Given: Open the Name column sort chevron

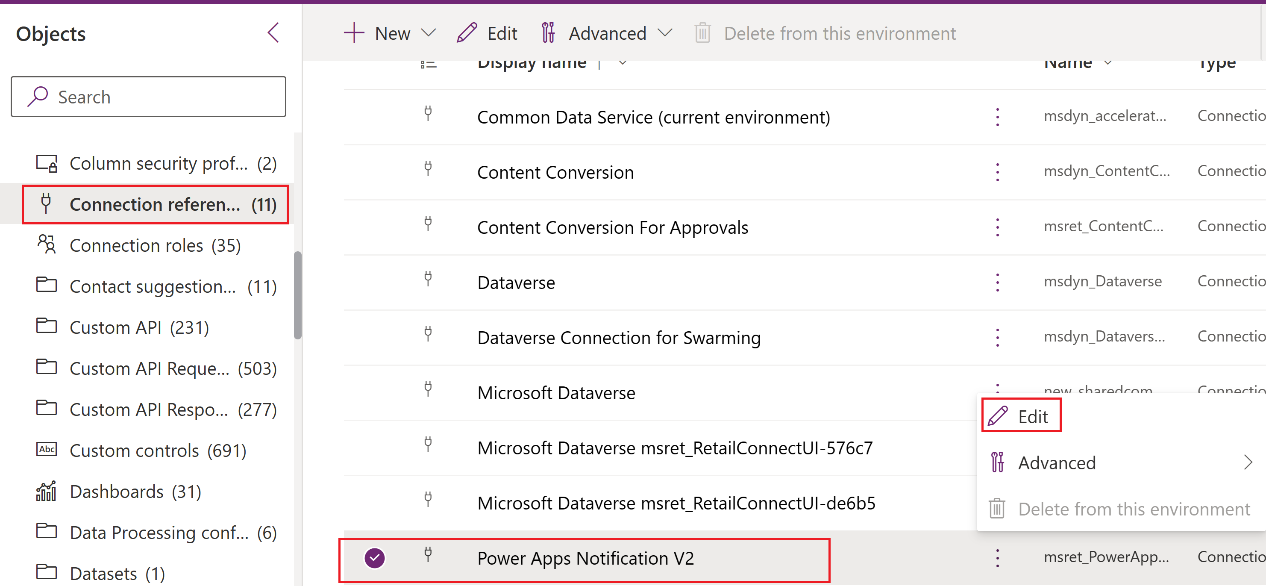Looking at the screenshot, I should point(1108,63).
